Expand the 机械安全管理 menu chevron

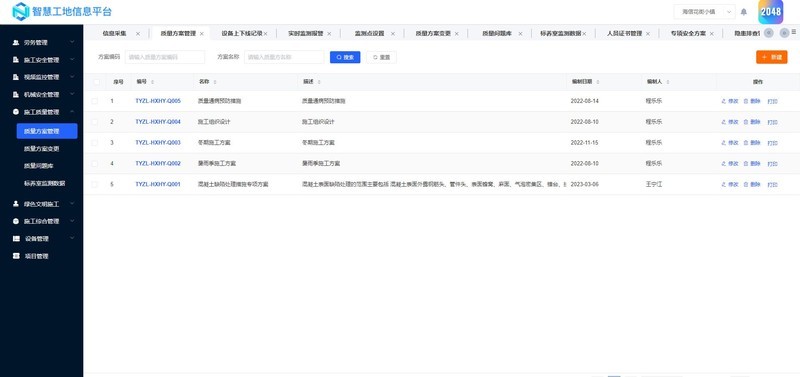[x=72, y=94]
